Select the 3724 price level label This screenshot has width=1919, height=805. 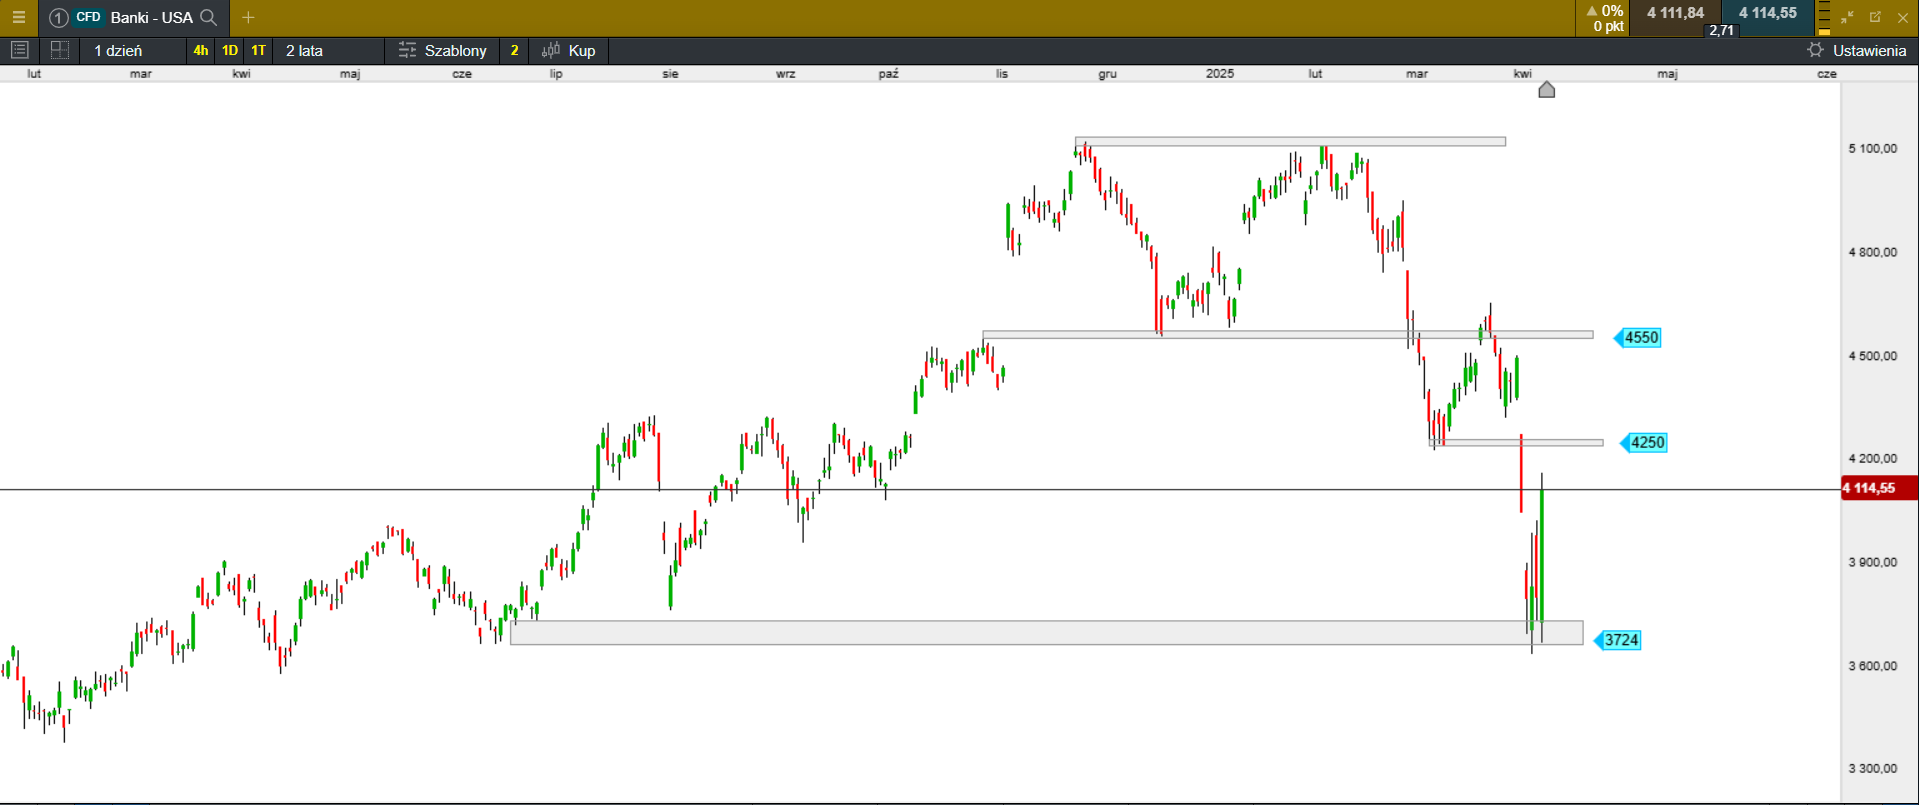1619,640
